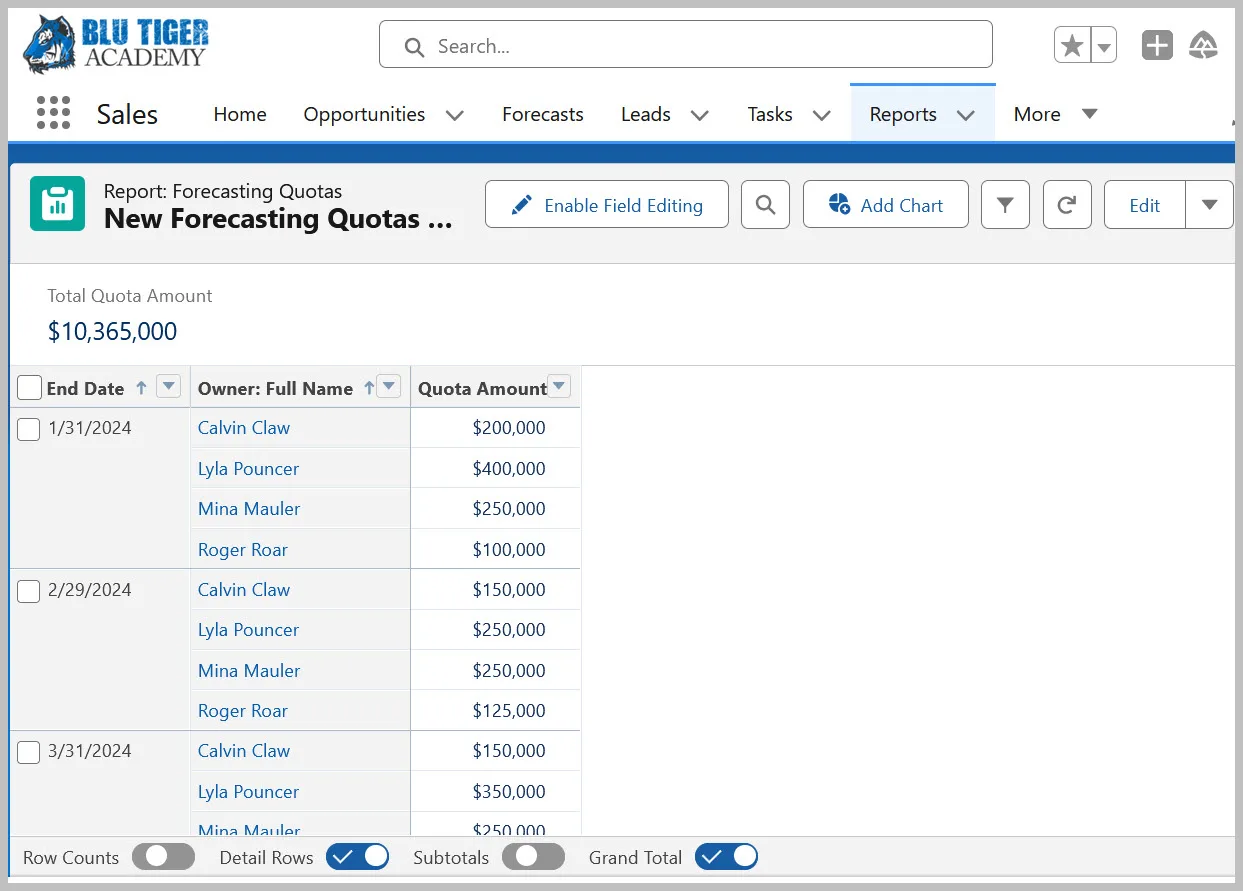1243x891 pixels.
Task: Click the search report table magnifier icon
Action: 765,205
